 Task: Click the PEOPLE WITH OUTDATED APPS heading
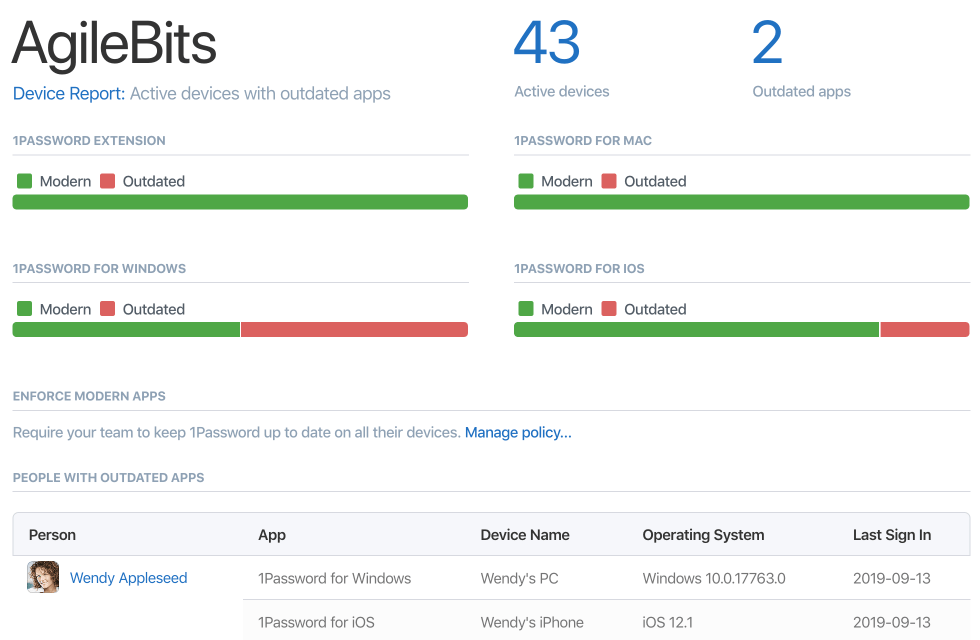(109, 478)
